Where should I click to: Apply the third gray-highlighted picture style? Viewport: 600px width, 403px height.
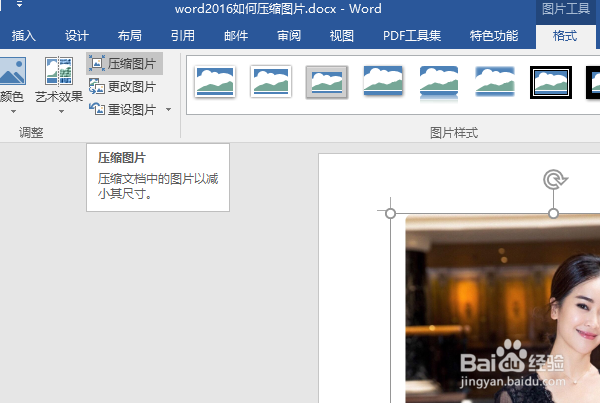tap(327, 82)
